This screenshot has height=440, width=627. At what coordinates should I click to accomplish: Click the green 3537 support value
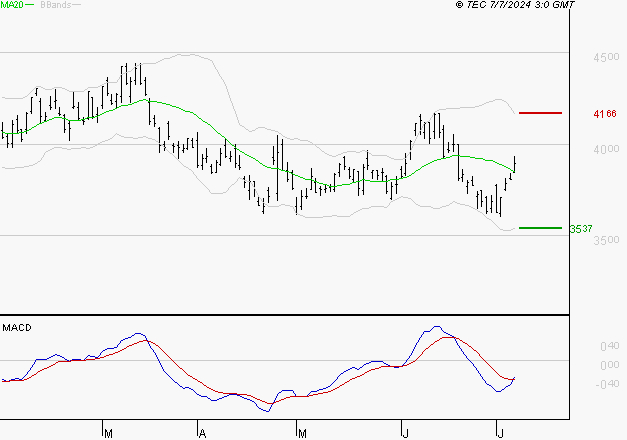[x=581, y=229]
